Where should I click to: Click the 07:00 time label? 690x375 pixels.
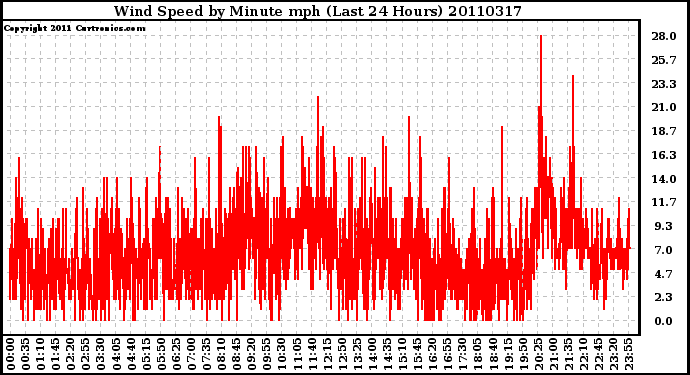191,354
